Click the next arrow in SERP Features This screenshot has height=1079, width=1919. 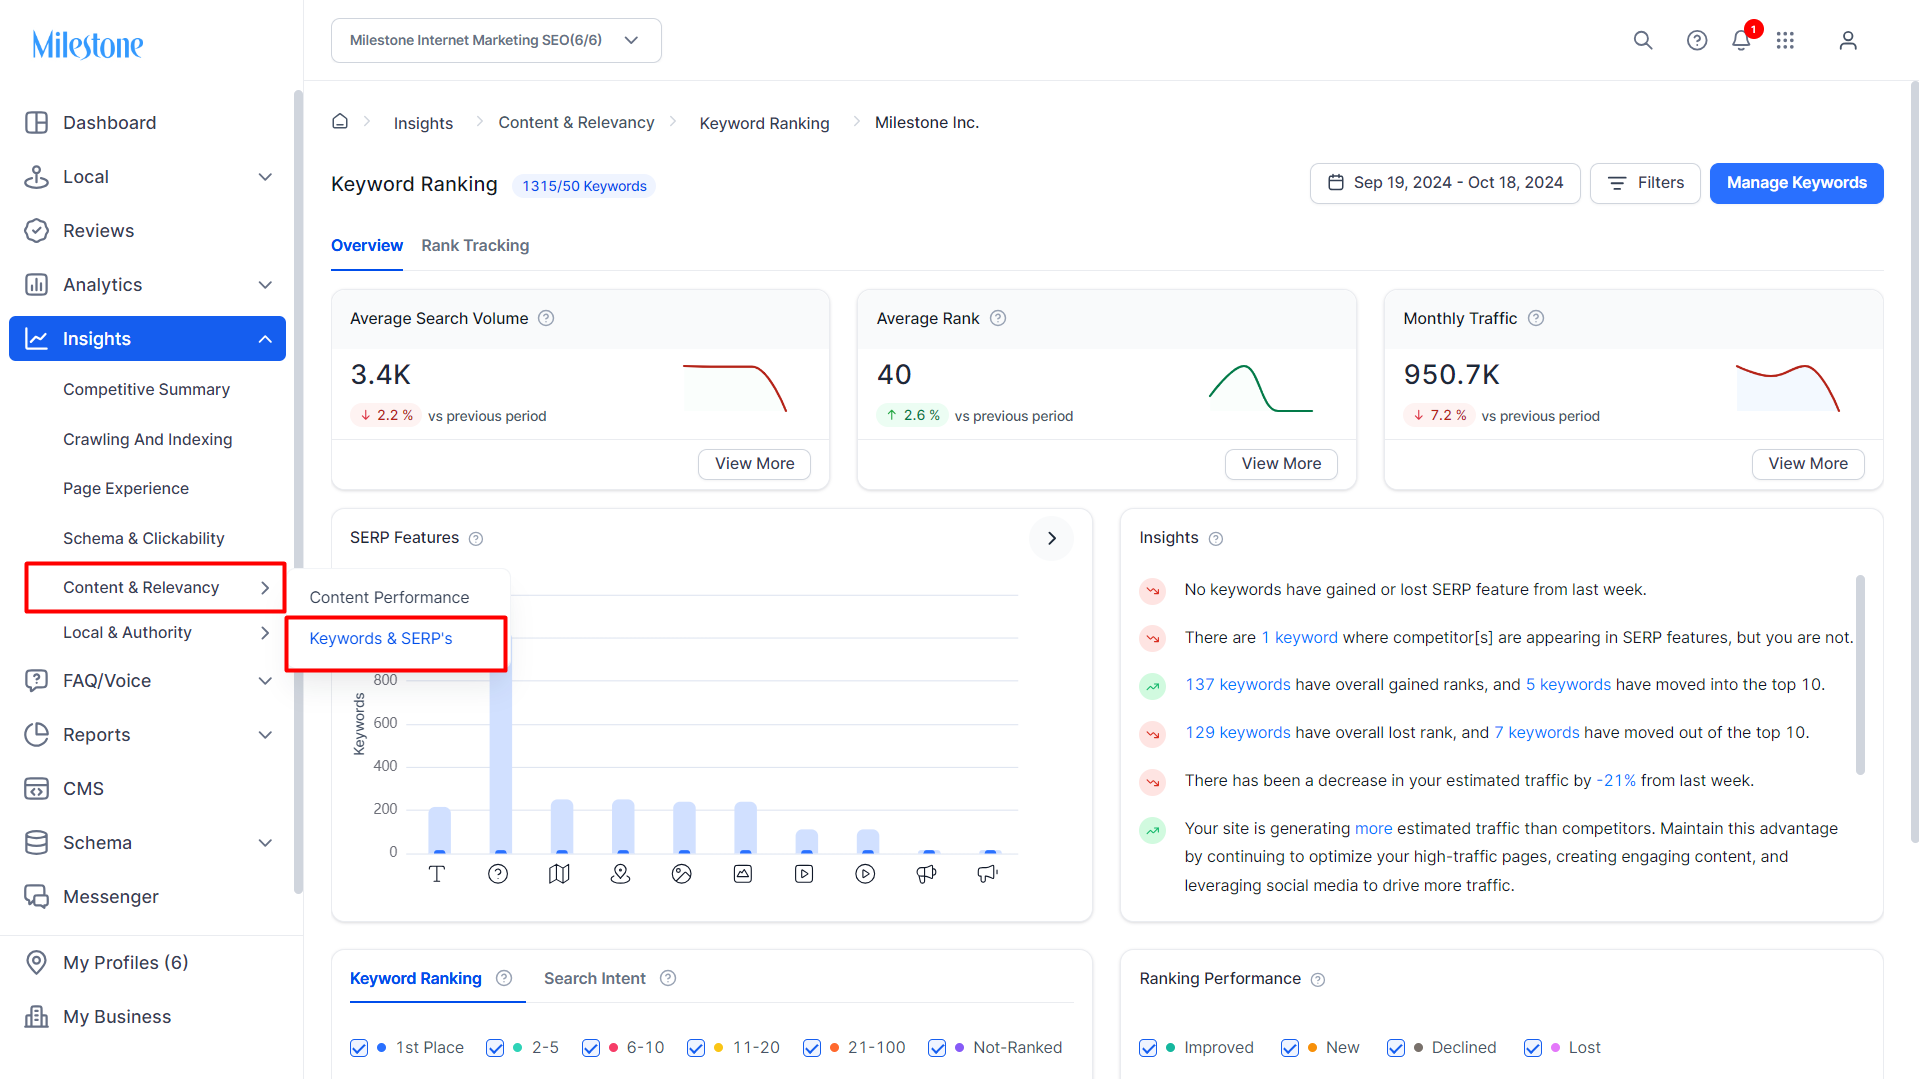point(1051,538)
